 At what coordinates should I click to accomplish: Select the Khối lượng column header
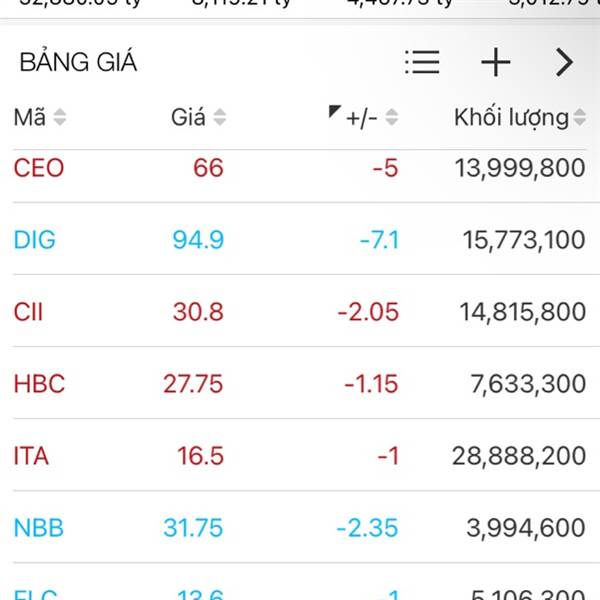[511, 118]
